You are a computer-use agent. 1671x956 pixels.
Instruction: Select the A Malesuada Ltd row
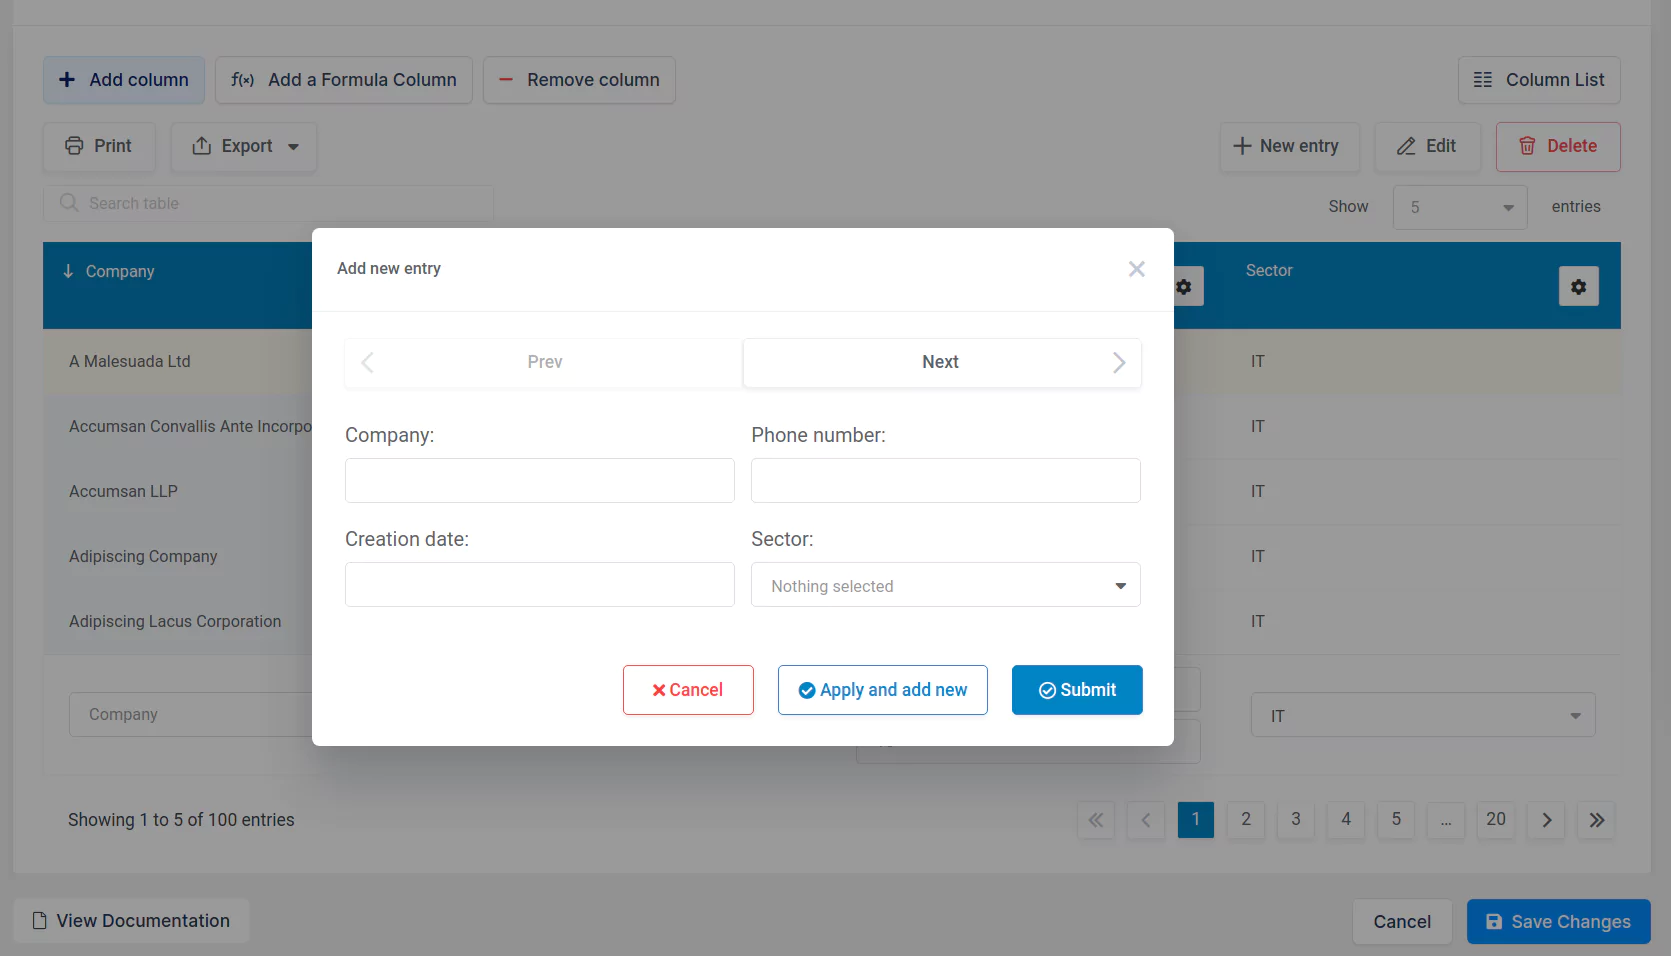click(x=130, y=361)
